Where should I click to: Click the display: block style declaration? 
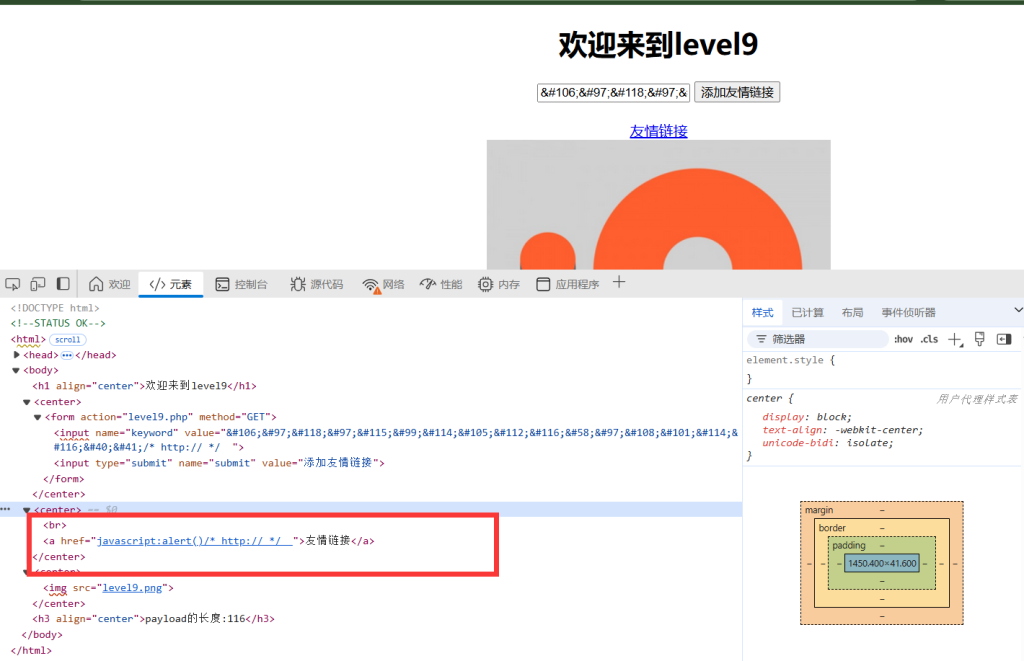(x=807, y=417)
